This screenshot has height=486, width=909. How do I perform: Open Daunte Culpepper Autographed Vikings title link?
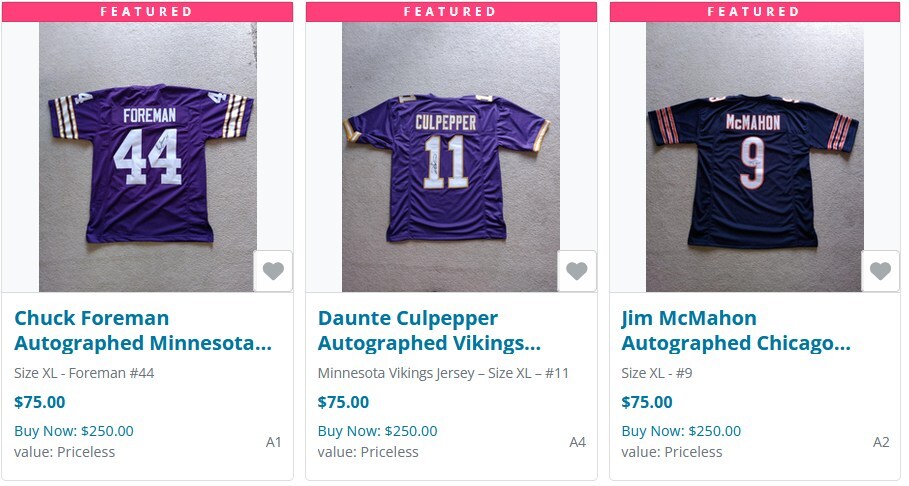tap(429, 331)
